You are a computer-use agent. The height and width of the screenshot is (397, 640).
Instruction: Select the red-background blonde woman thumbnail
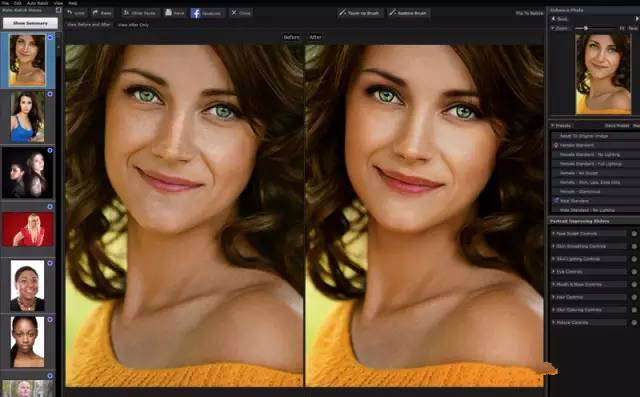28,229
